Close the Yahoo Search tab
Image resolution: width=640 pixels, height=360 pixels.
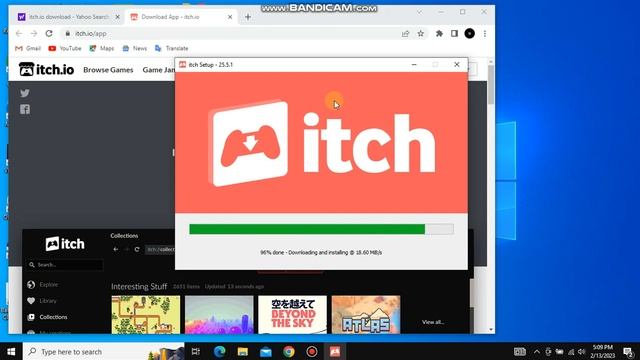118,17
